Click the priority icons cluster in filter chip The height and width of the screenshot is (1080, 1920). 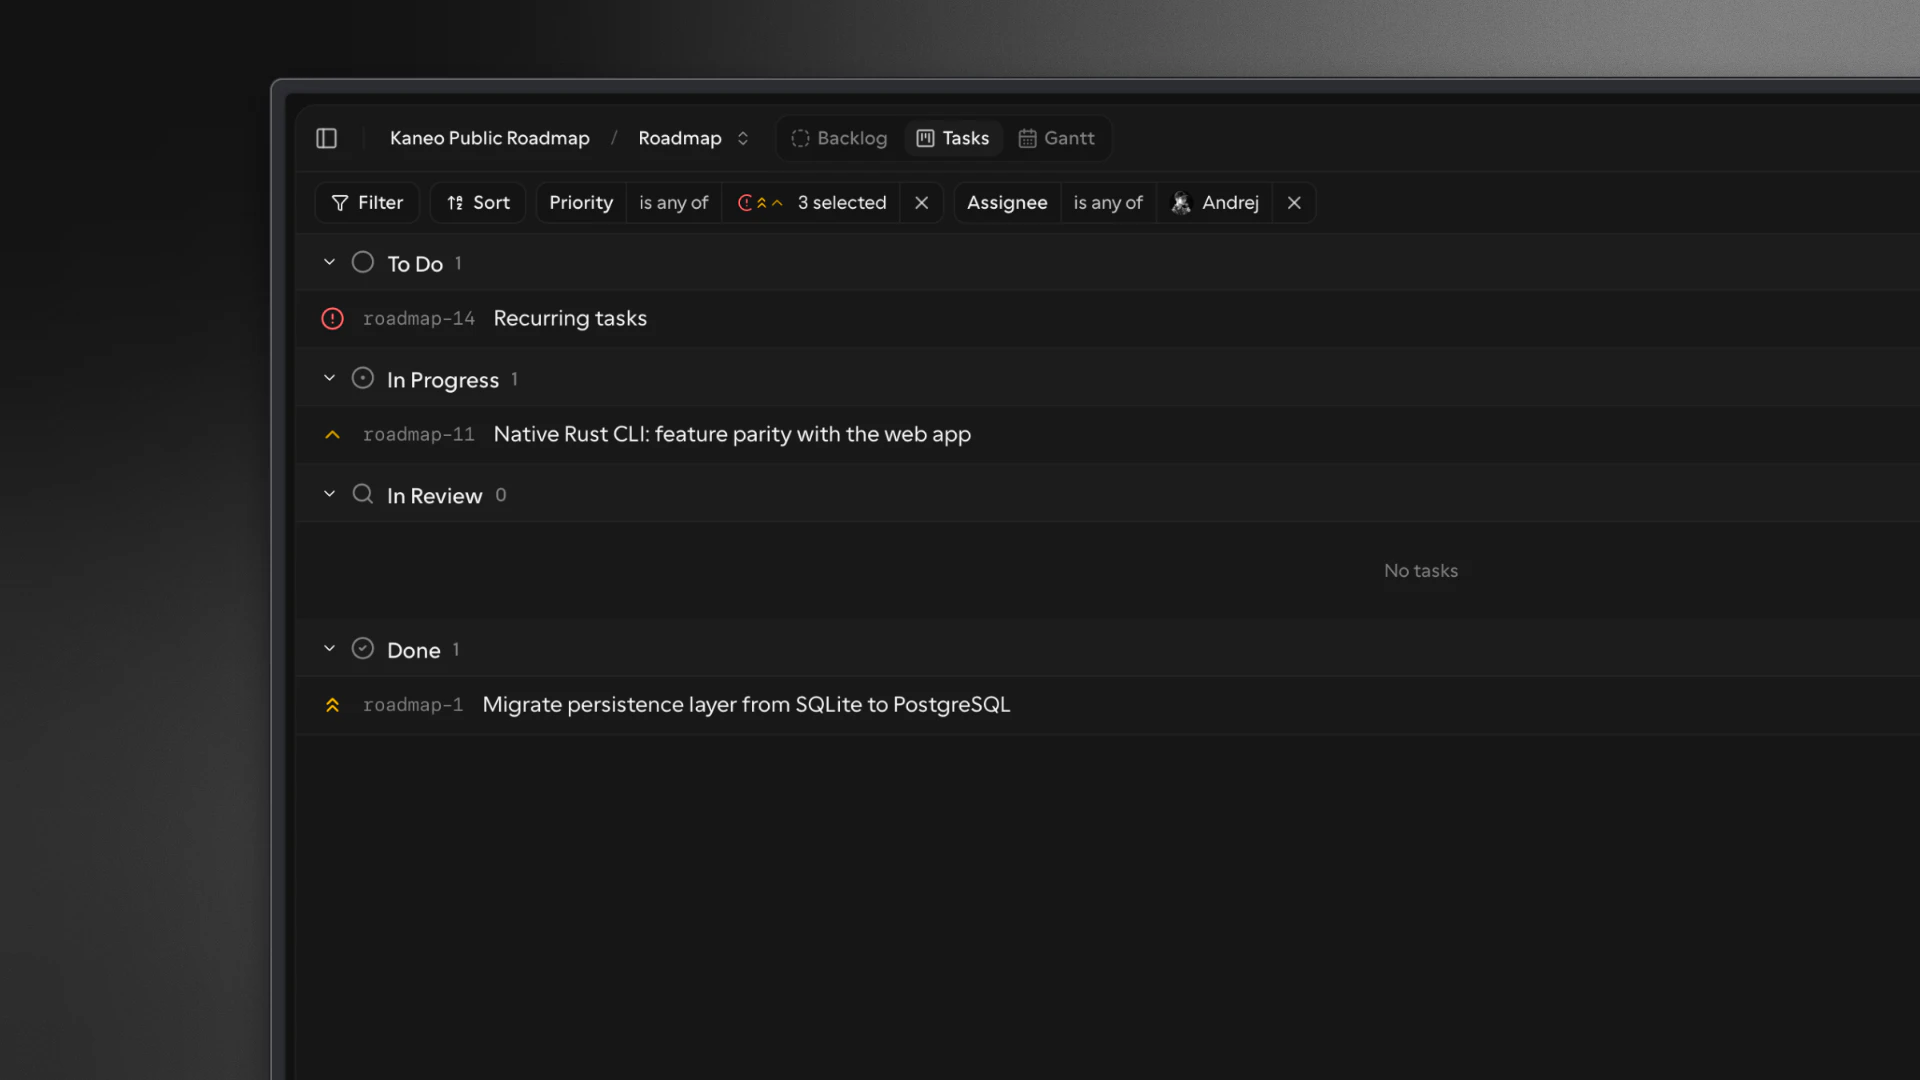click(760, 203)
